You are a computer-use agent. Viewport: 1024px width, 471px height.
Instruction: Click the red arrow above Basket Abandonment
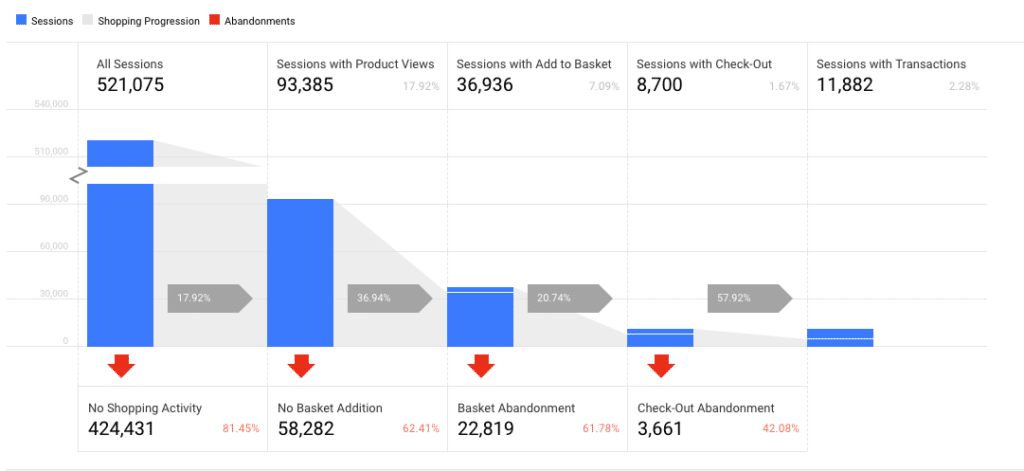(x=481, y=366)
